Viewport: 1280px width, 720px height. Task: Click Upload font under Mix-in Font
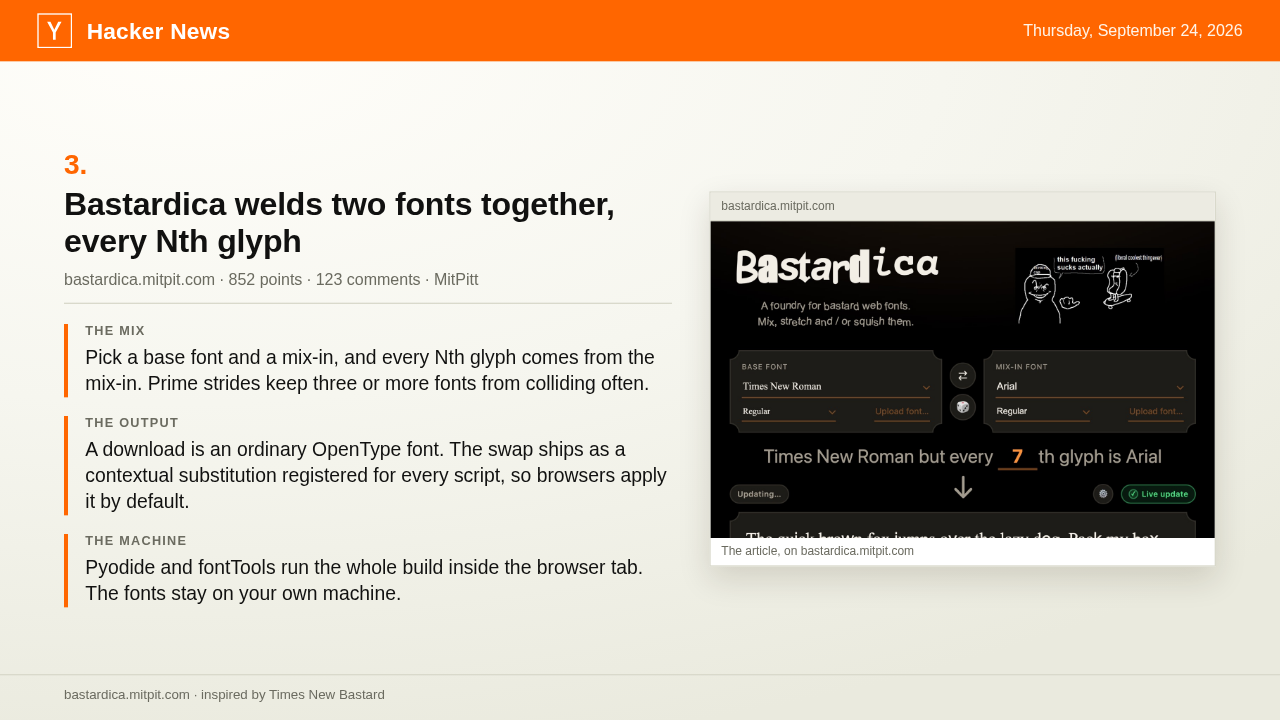[x=1156, y=412]
